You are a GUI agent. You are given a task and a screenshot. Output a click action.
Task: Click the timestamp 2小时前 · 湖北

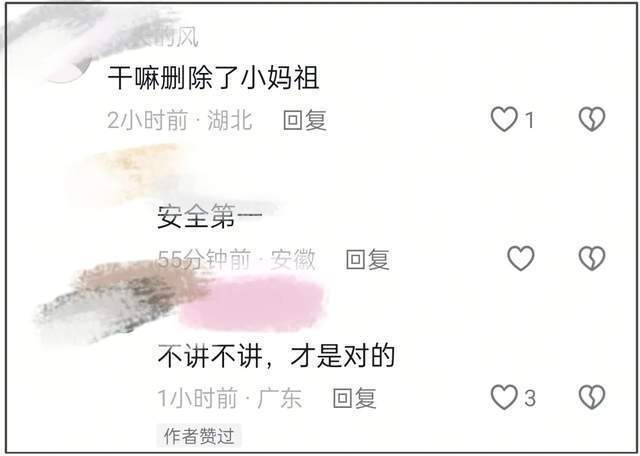click(x=180, y=120)
